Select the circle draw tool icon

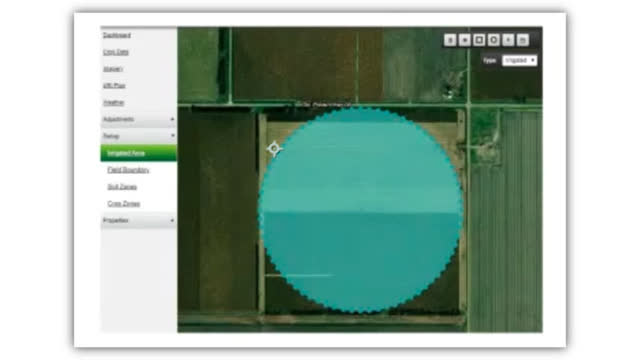[493, 40]
